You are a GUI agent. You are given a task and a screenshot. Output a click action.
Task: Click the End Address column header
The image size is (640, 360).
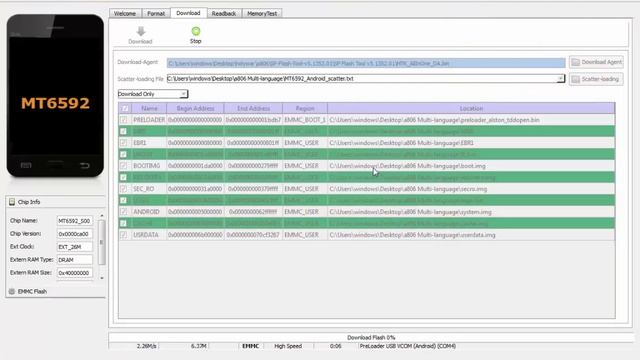pos(253,109)
